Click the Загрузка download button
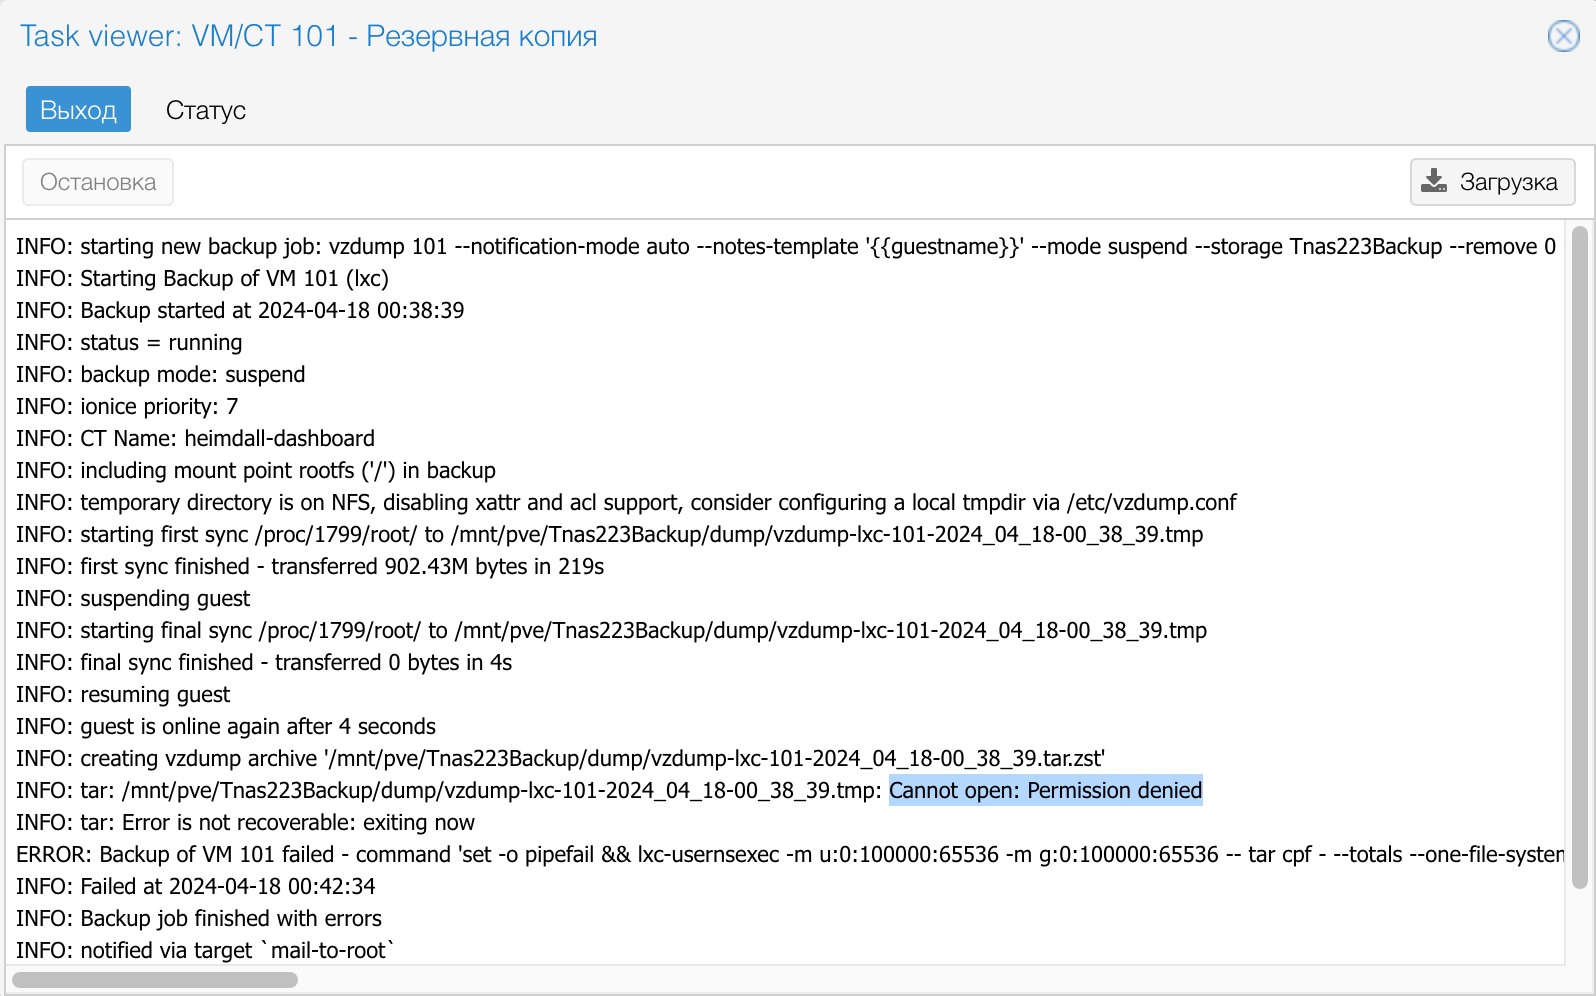The width and height of the screenshot is (1596, 996). 1492,182
